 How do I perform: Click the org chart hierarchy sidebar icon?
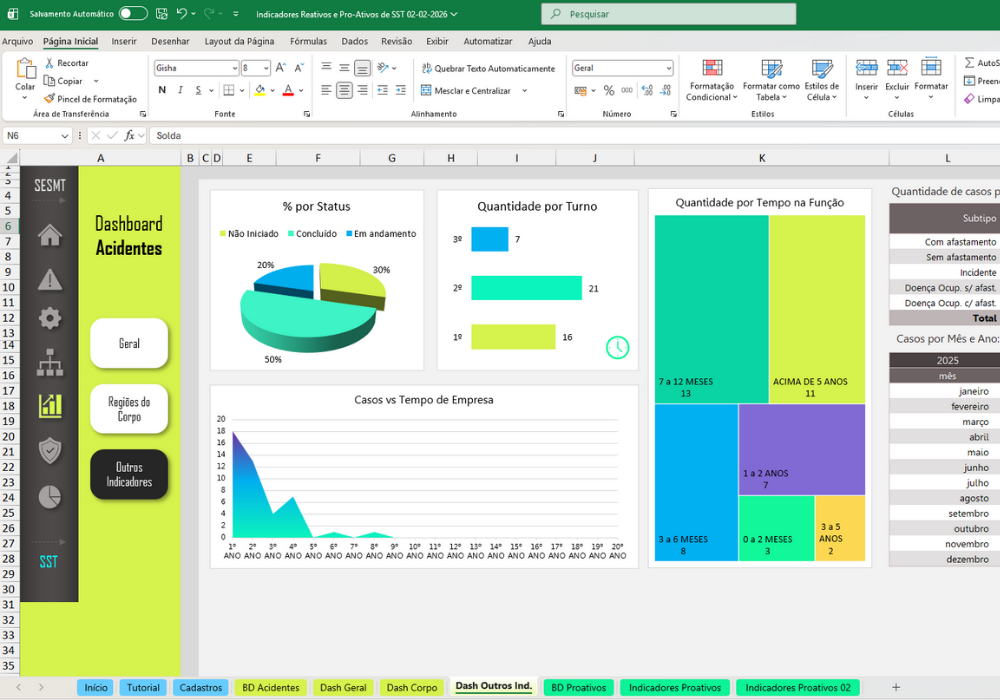tap(50, 362)
